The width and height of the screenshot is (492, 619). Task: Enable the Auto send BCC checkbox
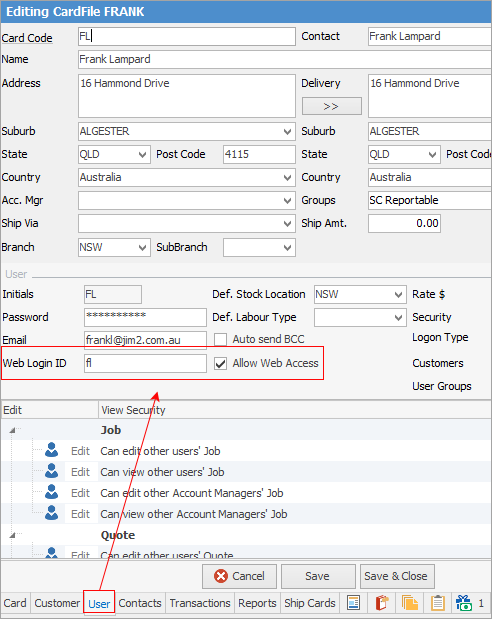pos(220,340)
